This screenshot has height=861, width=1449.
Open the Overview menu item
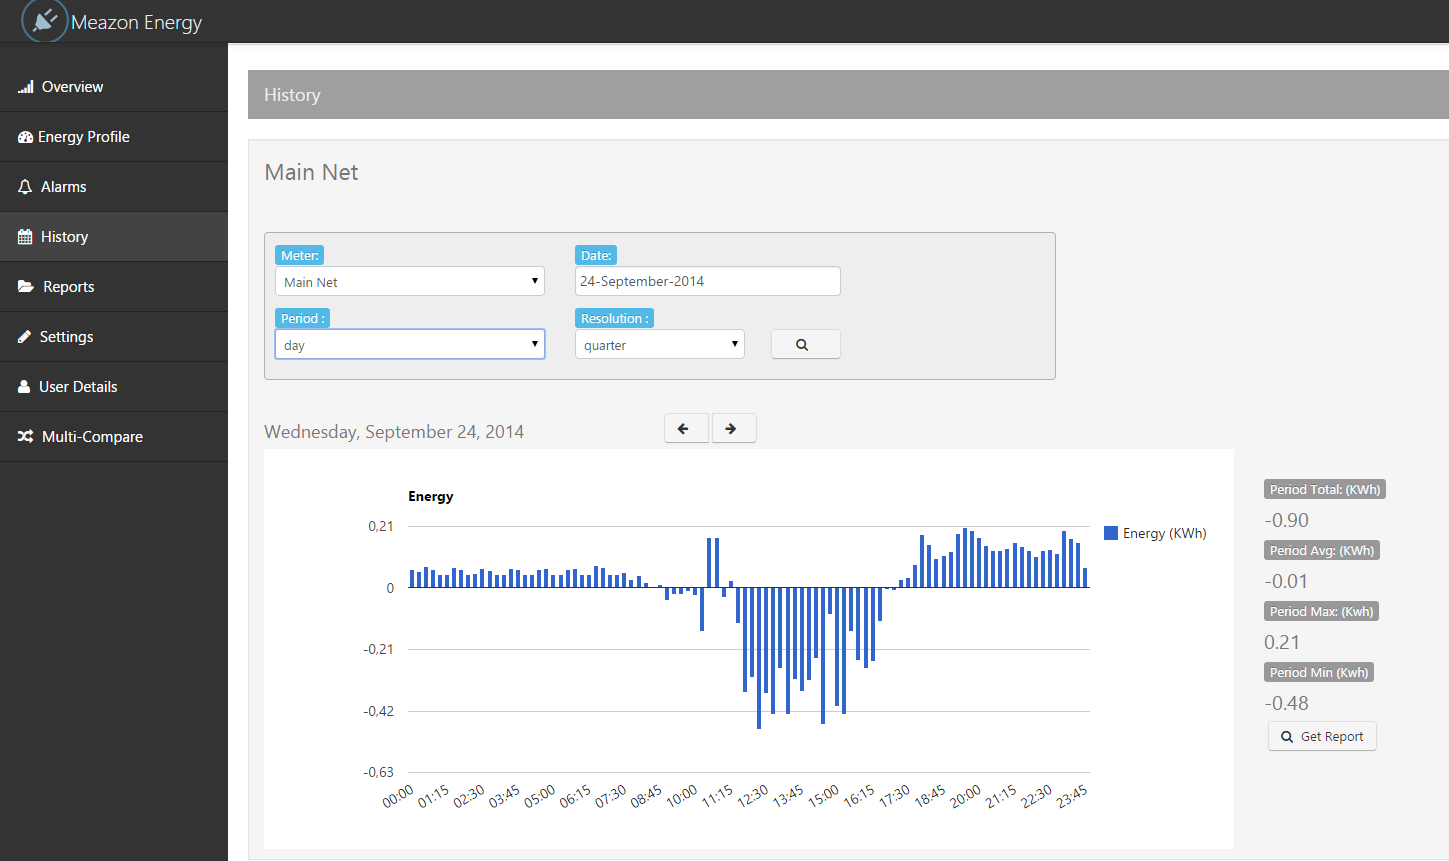[x=114, y=87]
